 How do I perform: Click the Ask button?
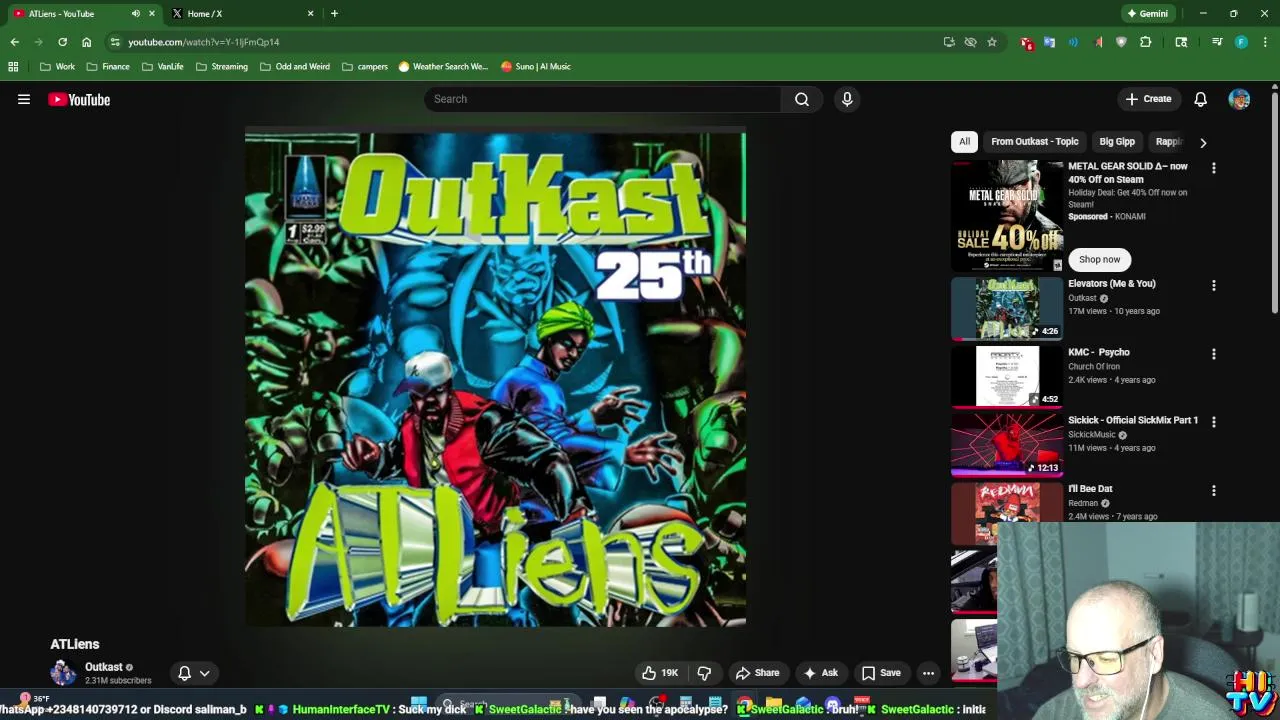click(x=820, y=673)
